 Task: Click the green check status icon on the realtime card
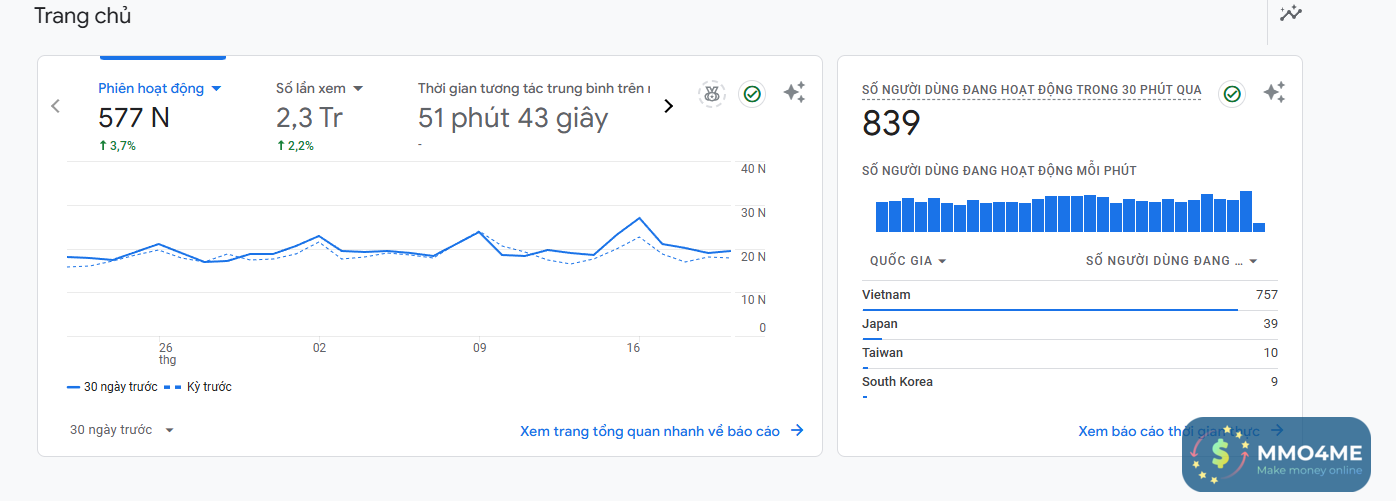tap(1232, 94)
